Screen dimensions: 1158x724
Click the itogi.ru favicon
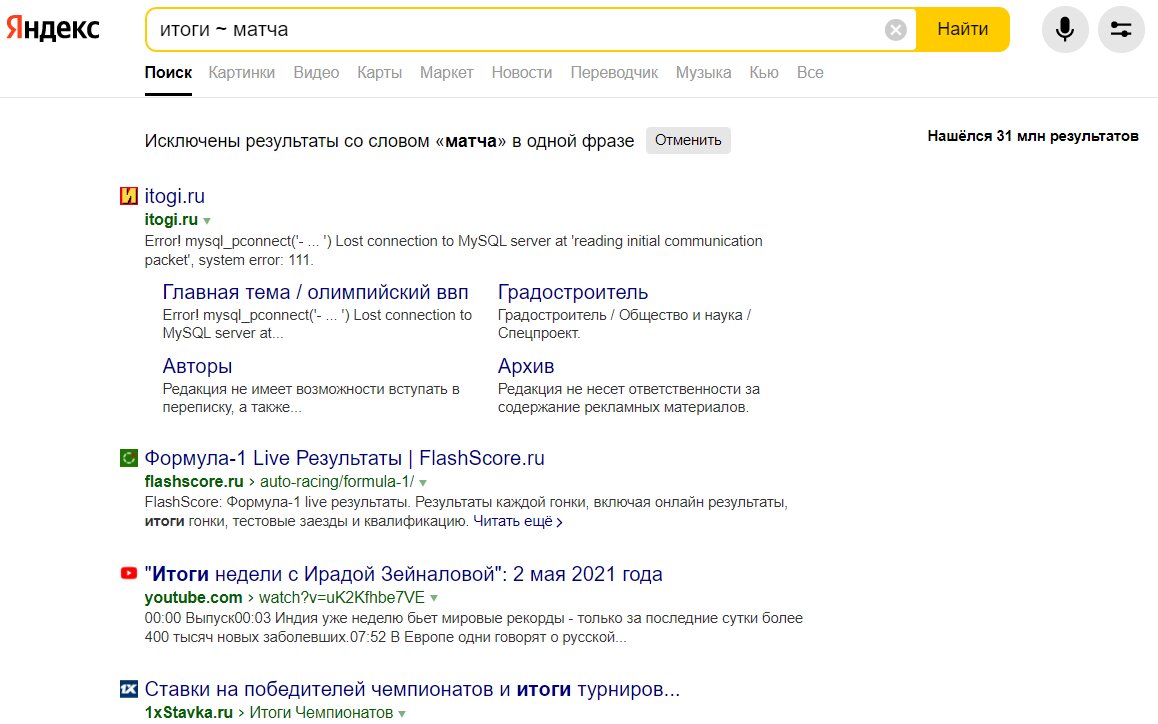[x=129, y=196]
